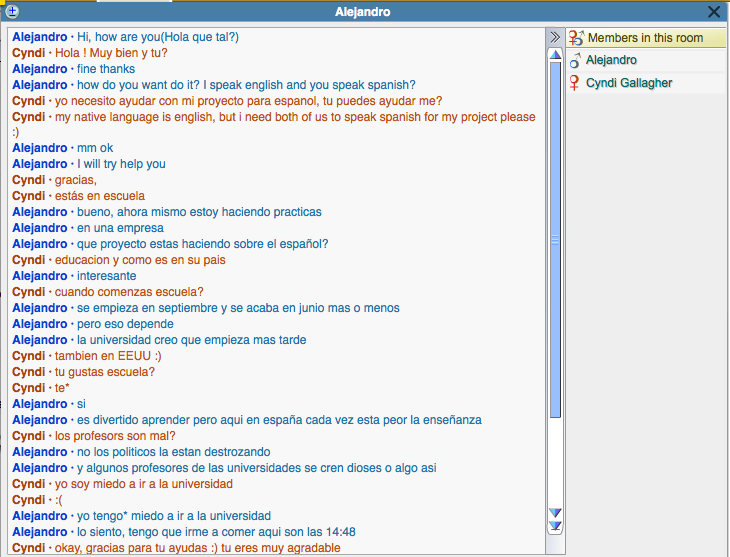Viewport: 730px width, 557px height.
Task: Click the plus/minus resize icon in title bar
Action: tap(13, 12)
